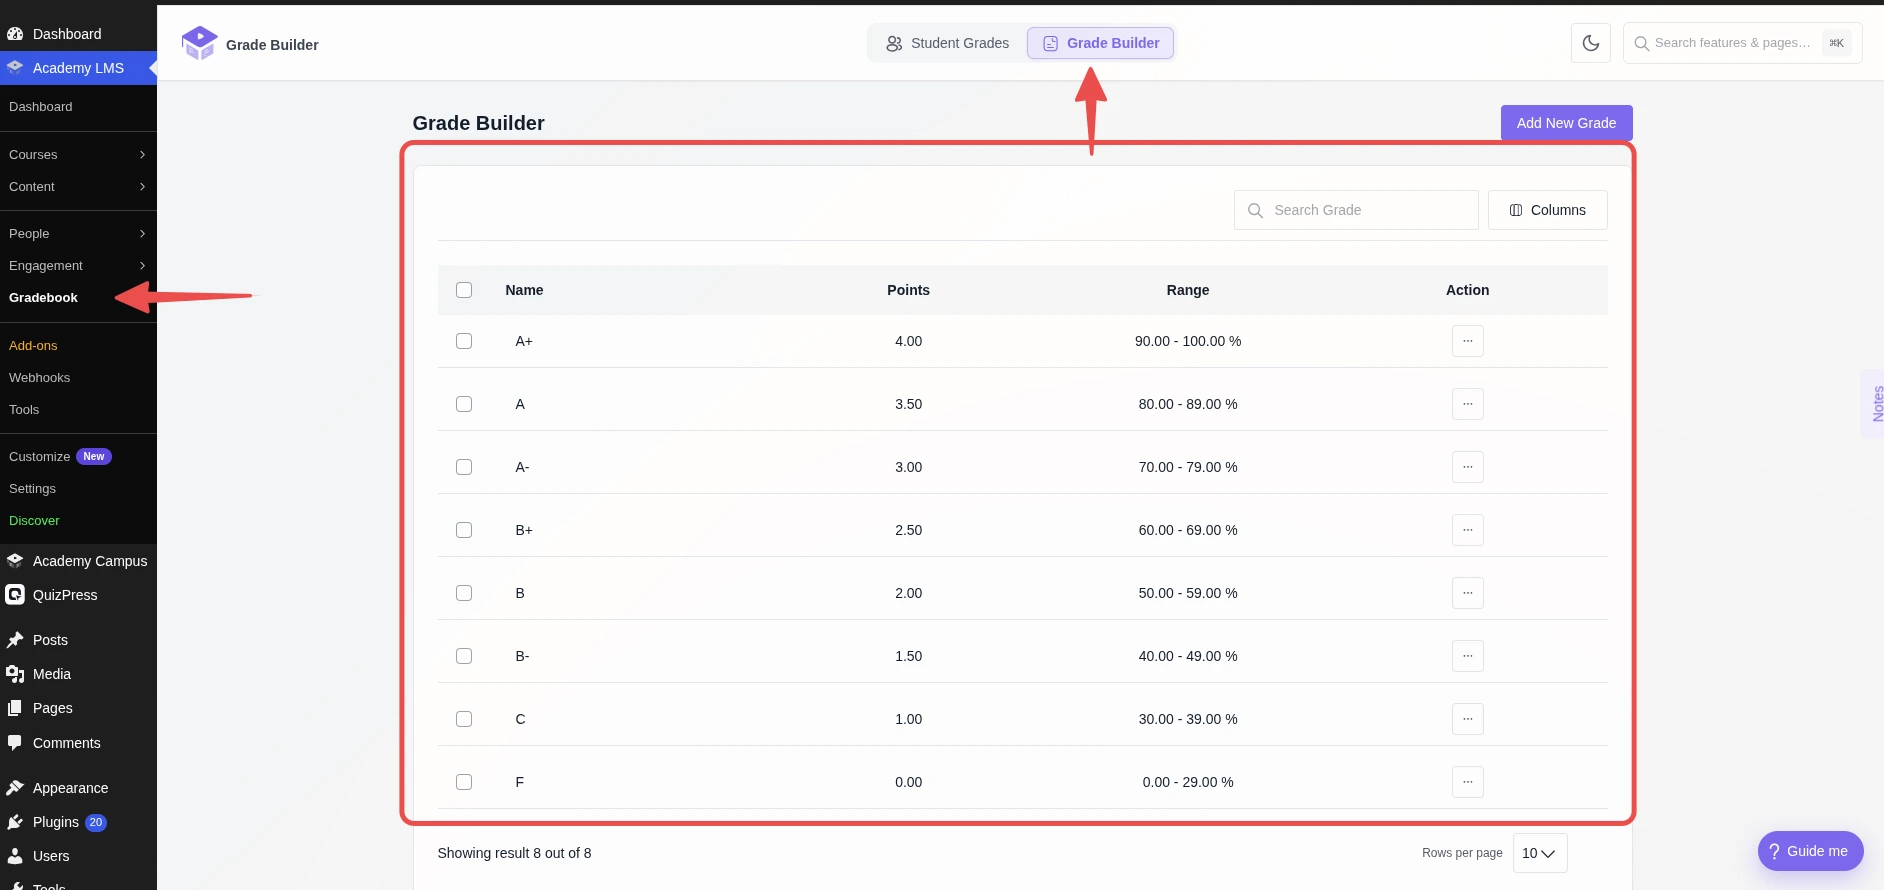Open Media library icon
Screen dimensions: 1884x890
pyautogui.click(x=15, y=674)
